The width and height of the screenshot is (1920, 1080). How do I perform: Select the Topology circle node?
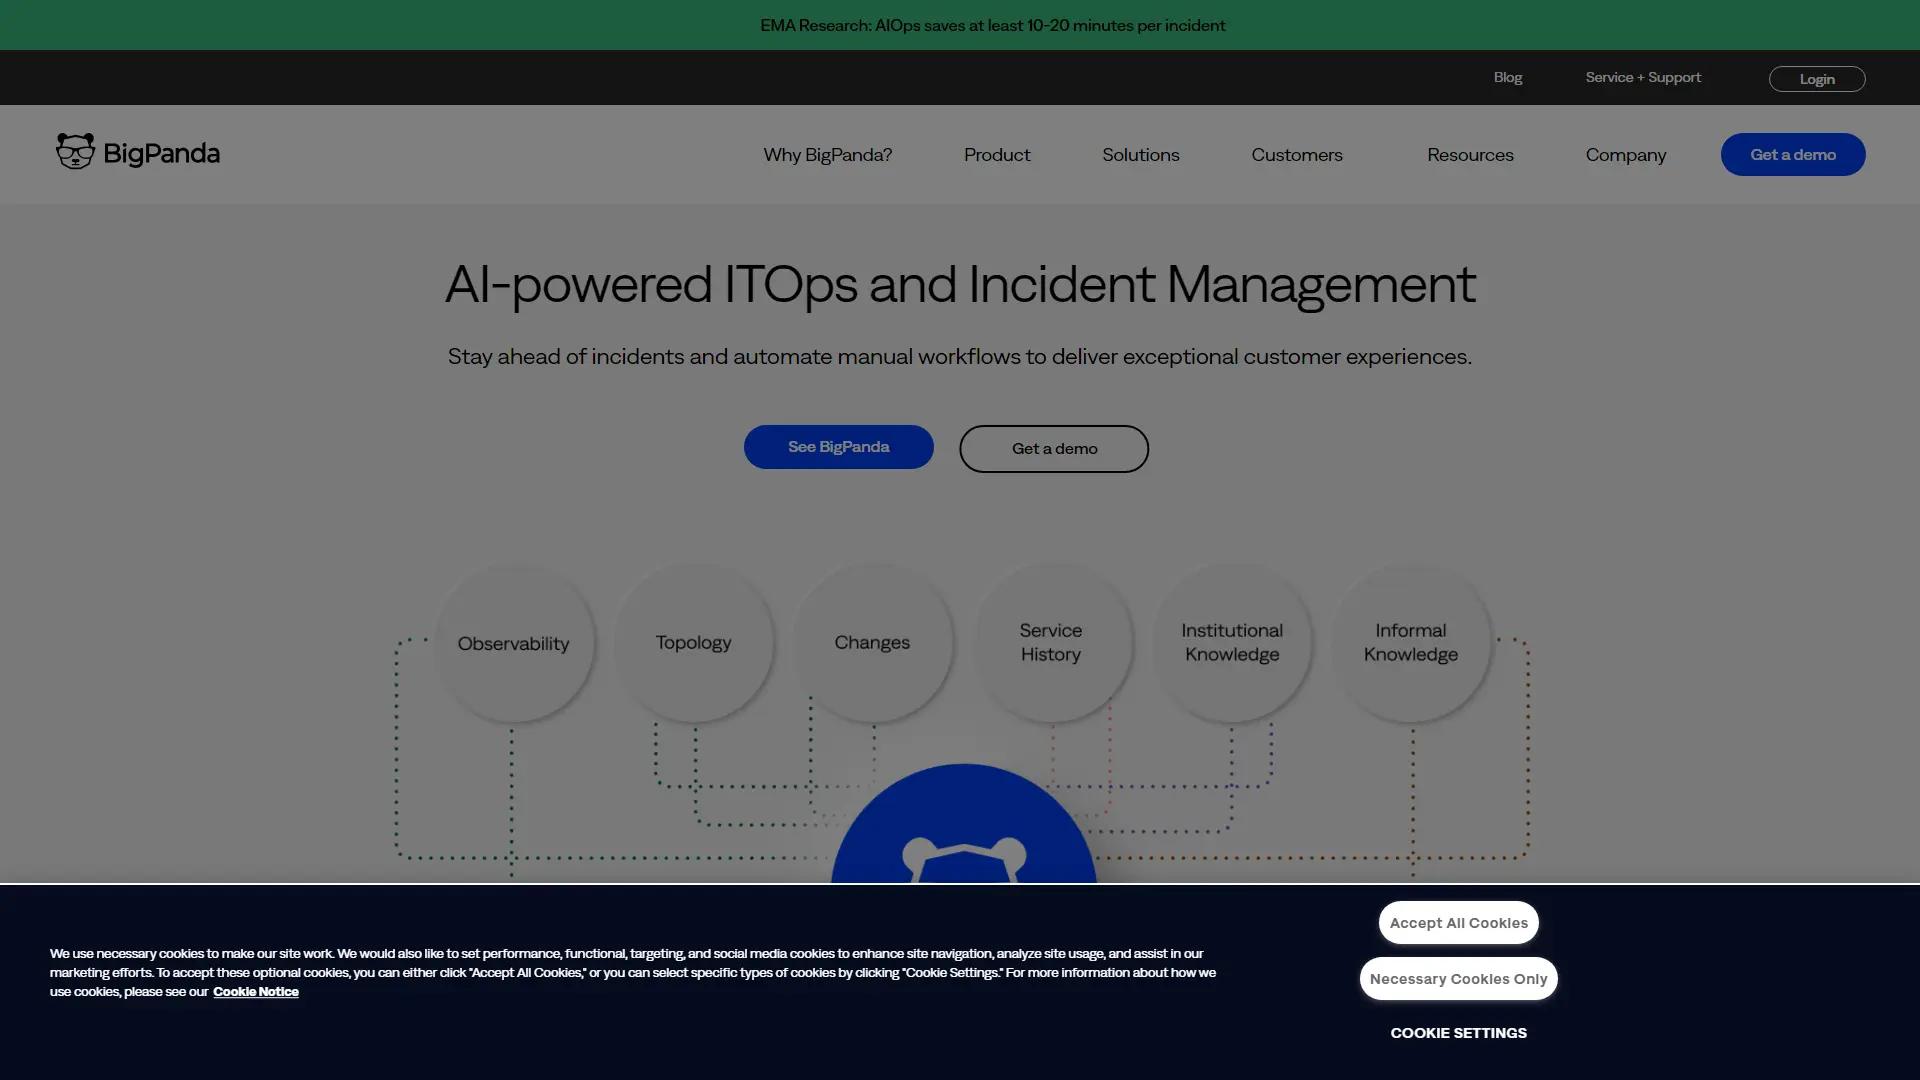pos(693,642)
